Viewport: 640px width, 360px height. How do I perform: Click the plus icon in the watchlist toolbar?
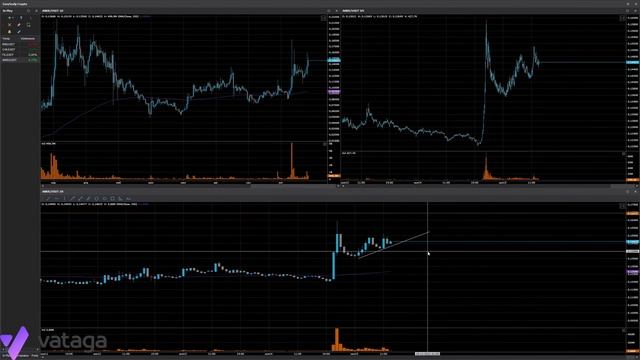[x=9, y=18]
